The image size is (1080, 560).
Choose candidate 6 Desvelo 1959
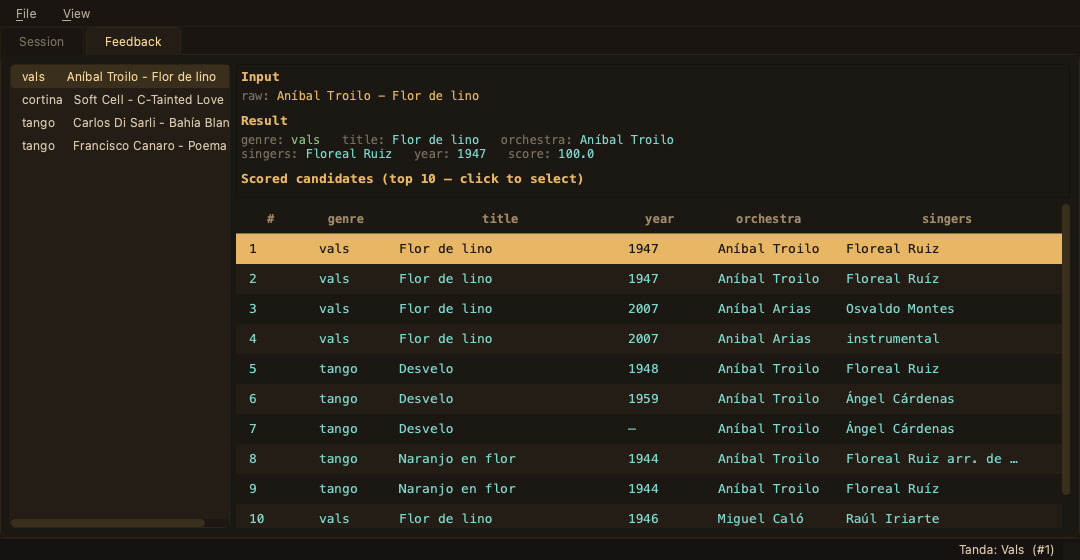[648, 399]
